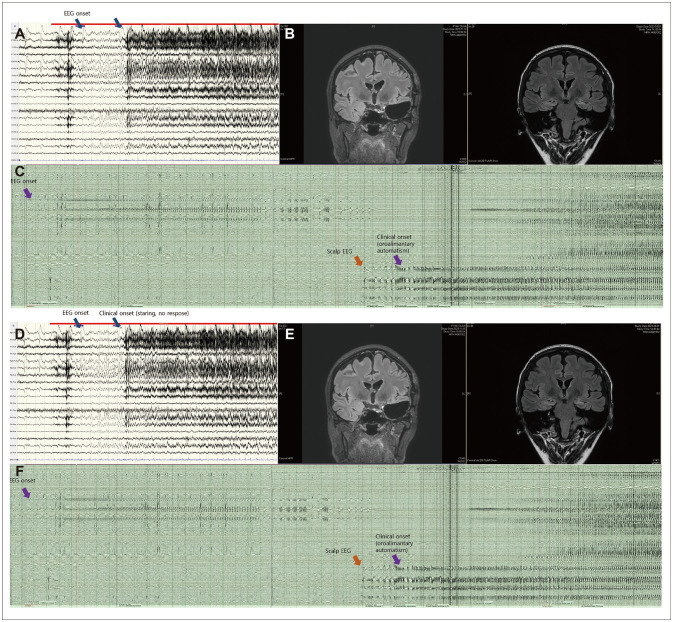
Task: Open the right coronal MRI image in panel B
Action: click(x=564, y=94)
